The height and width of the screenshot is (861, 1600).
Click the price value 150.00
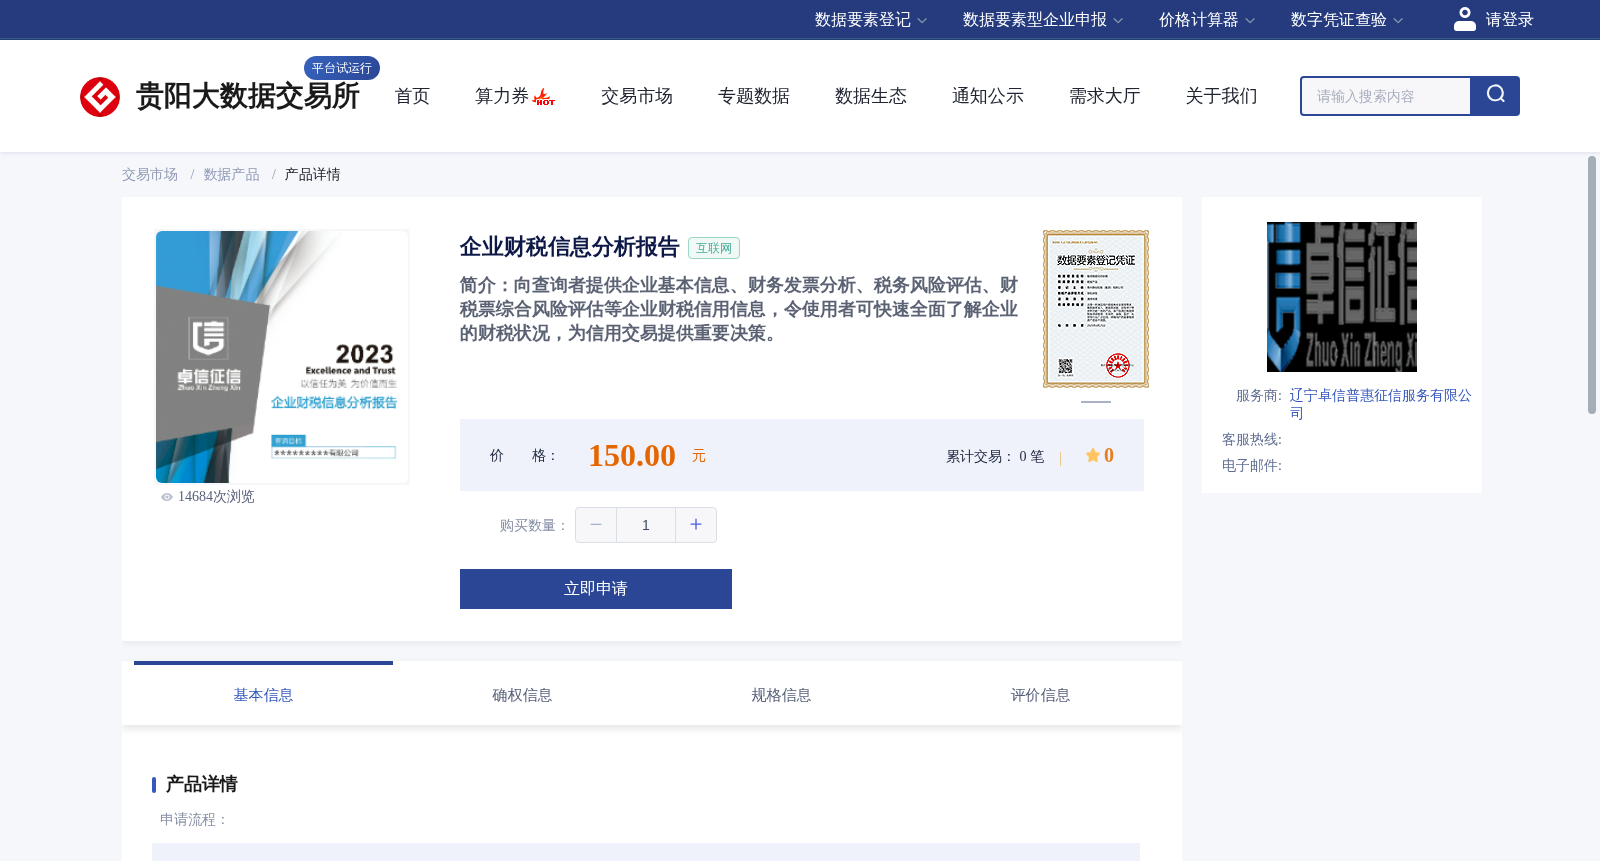coord(632,456)
